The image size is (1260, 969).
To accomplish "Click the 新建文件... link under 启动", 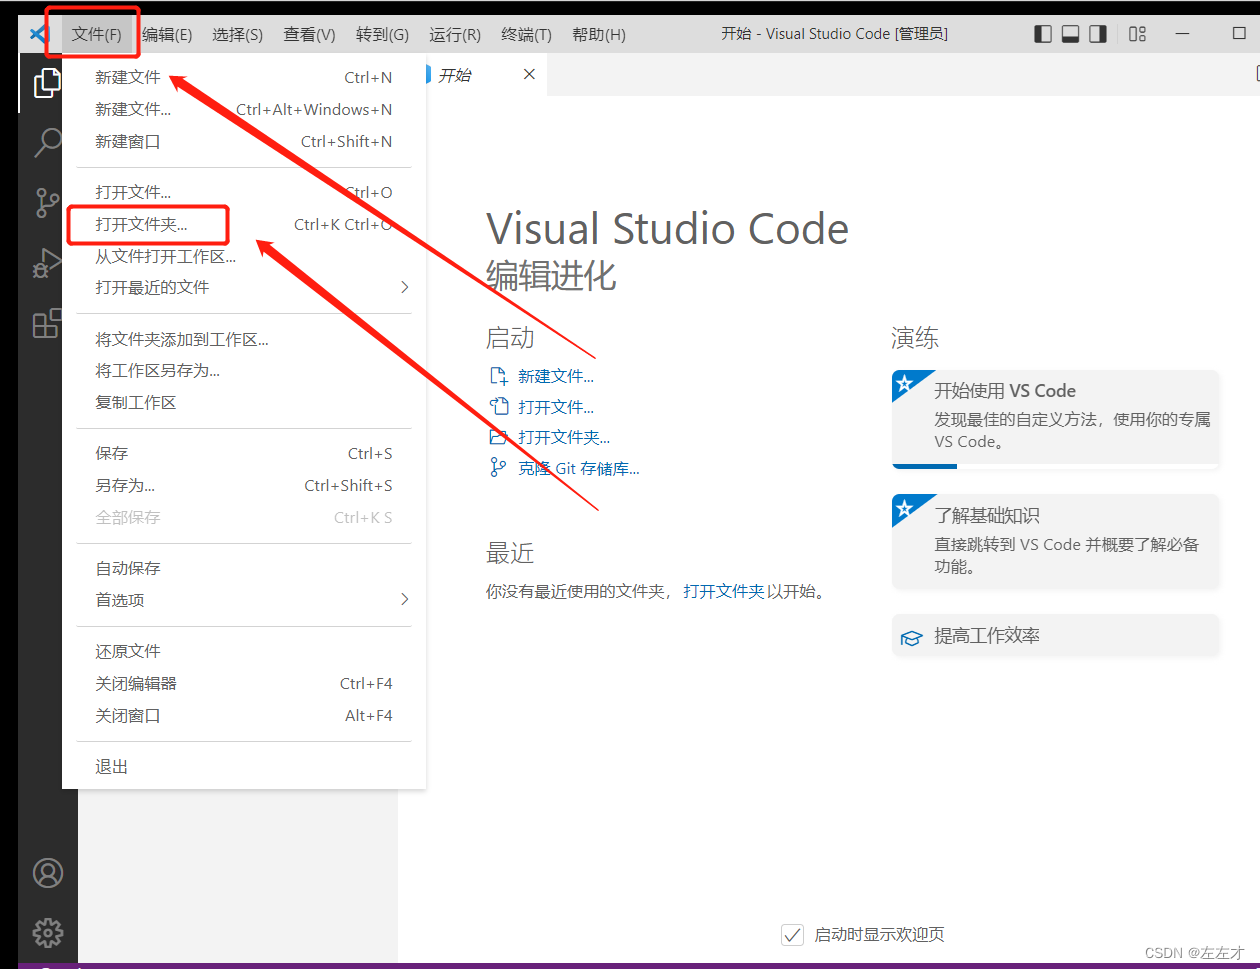I will tap(556, 376).
